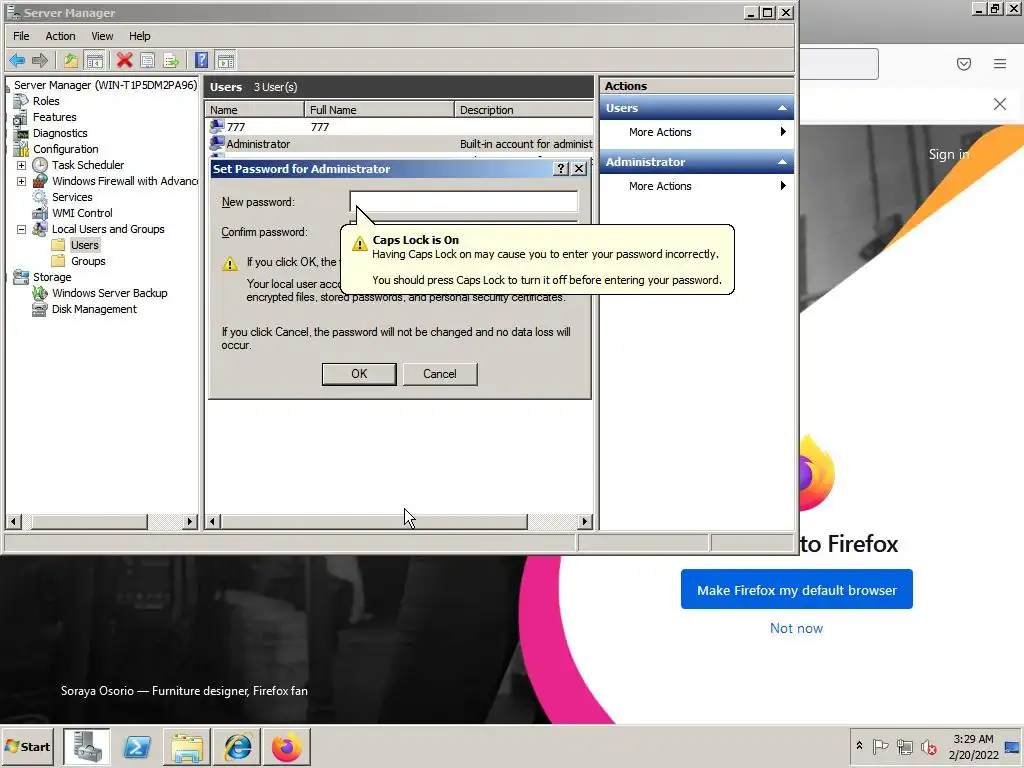Viewport: 1024px width, 768px height.
Task: Select the 777 user row
Action: click(400, 127)
